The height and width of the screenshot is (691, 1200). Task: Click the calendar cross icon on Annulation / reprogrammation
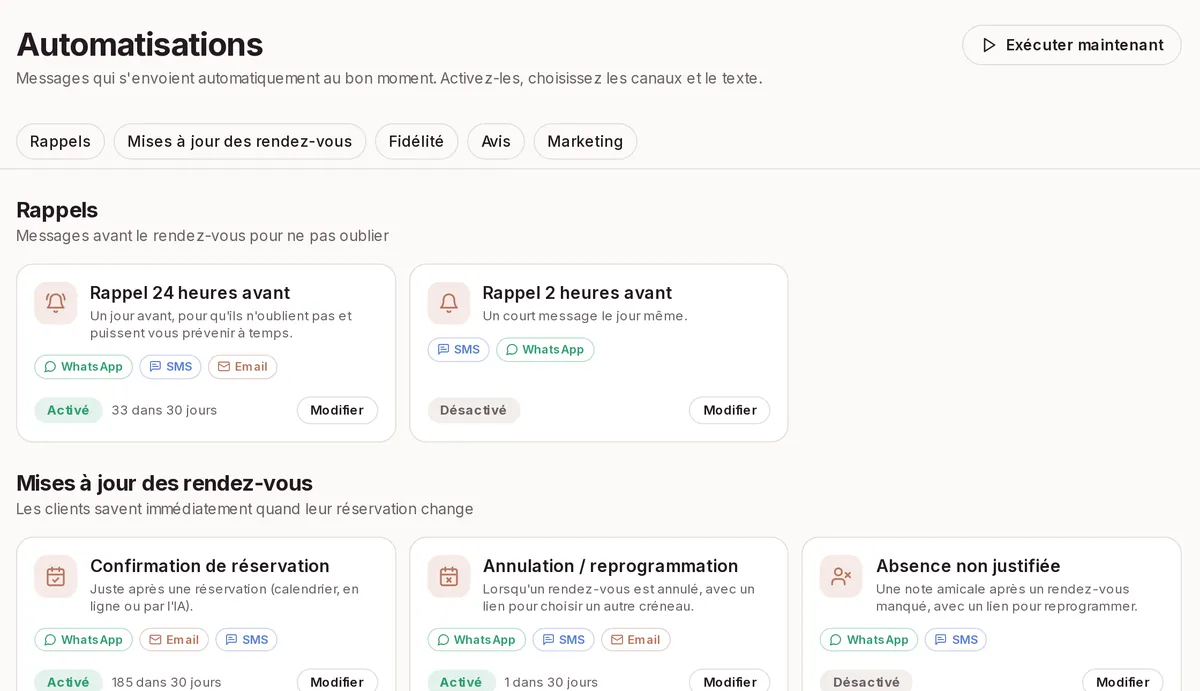449,576
